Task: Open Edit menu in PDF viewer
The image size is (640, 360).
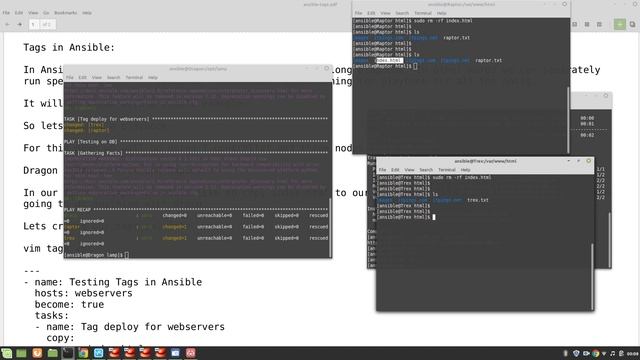Action: click(x=19, y=13)
